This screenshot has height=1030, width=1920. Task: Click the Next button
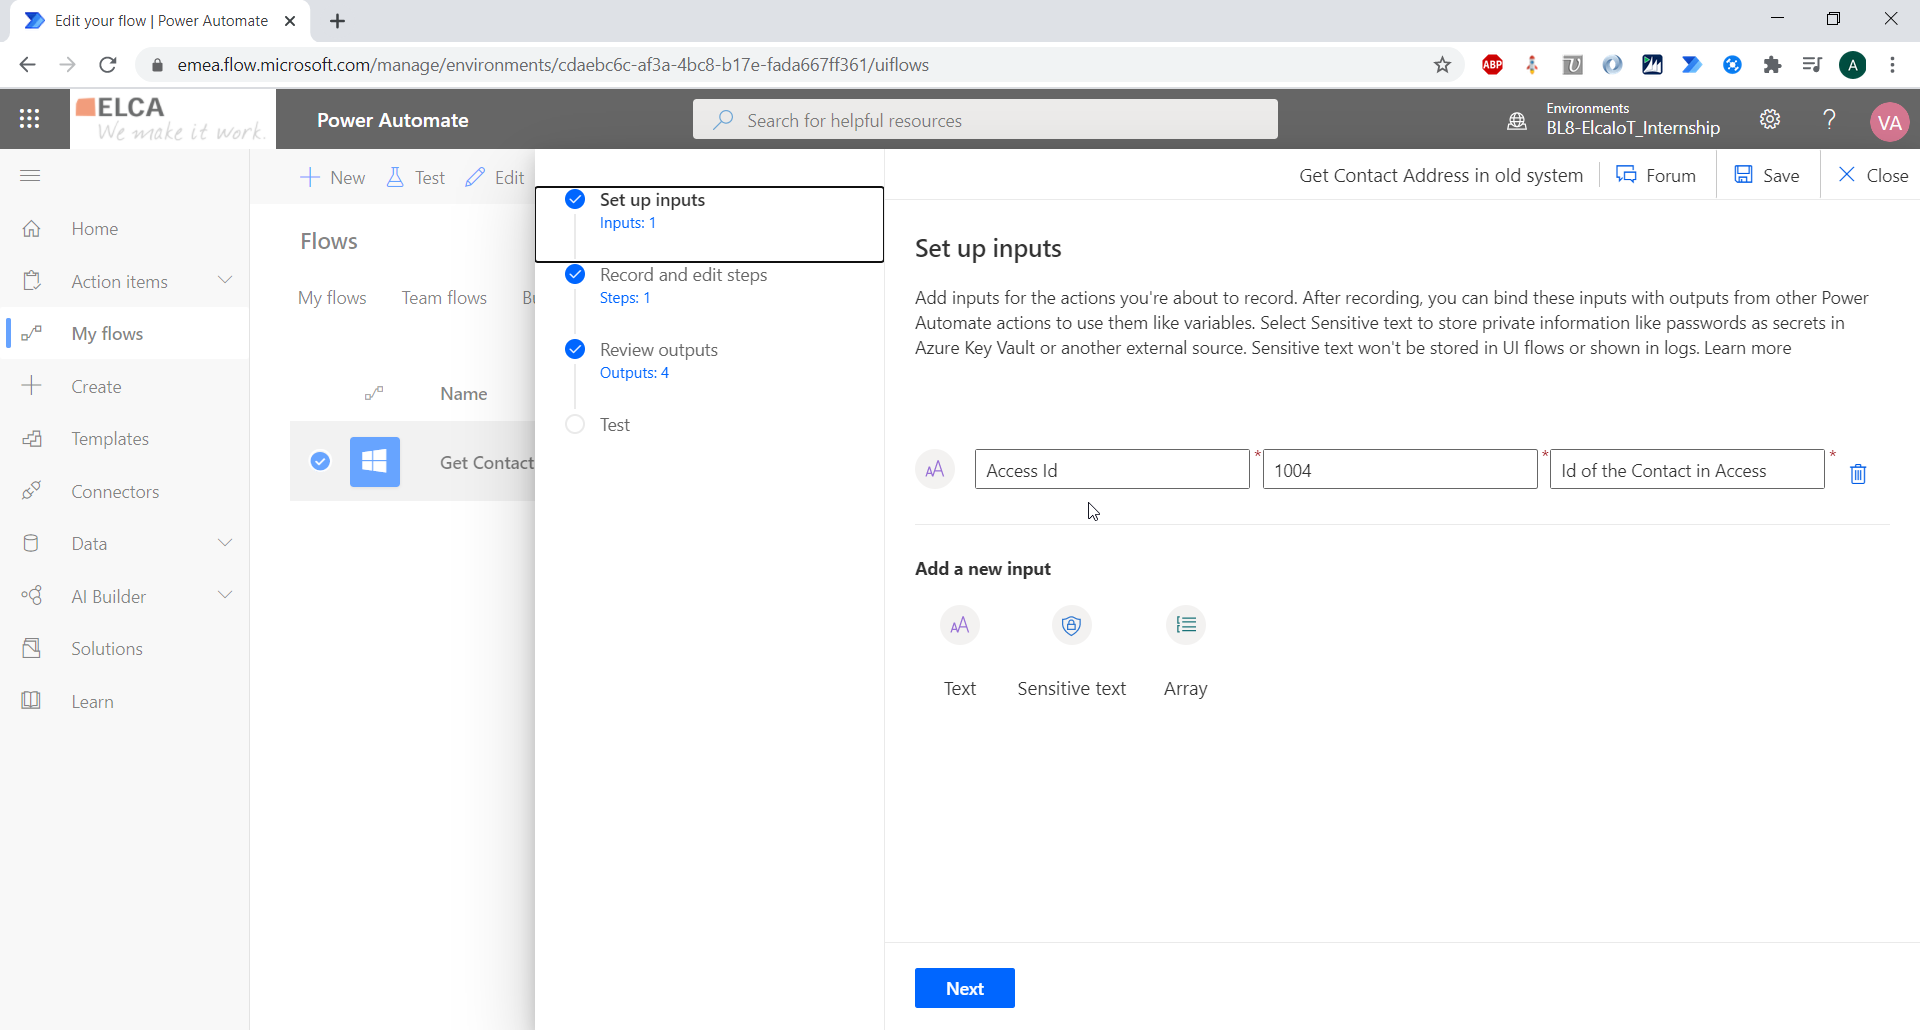pyautogui.click(x=965, y=988)
